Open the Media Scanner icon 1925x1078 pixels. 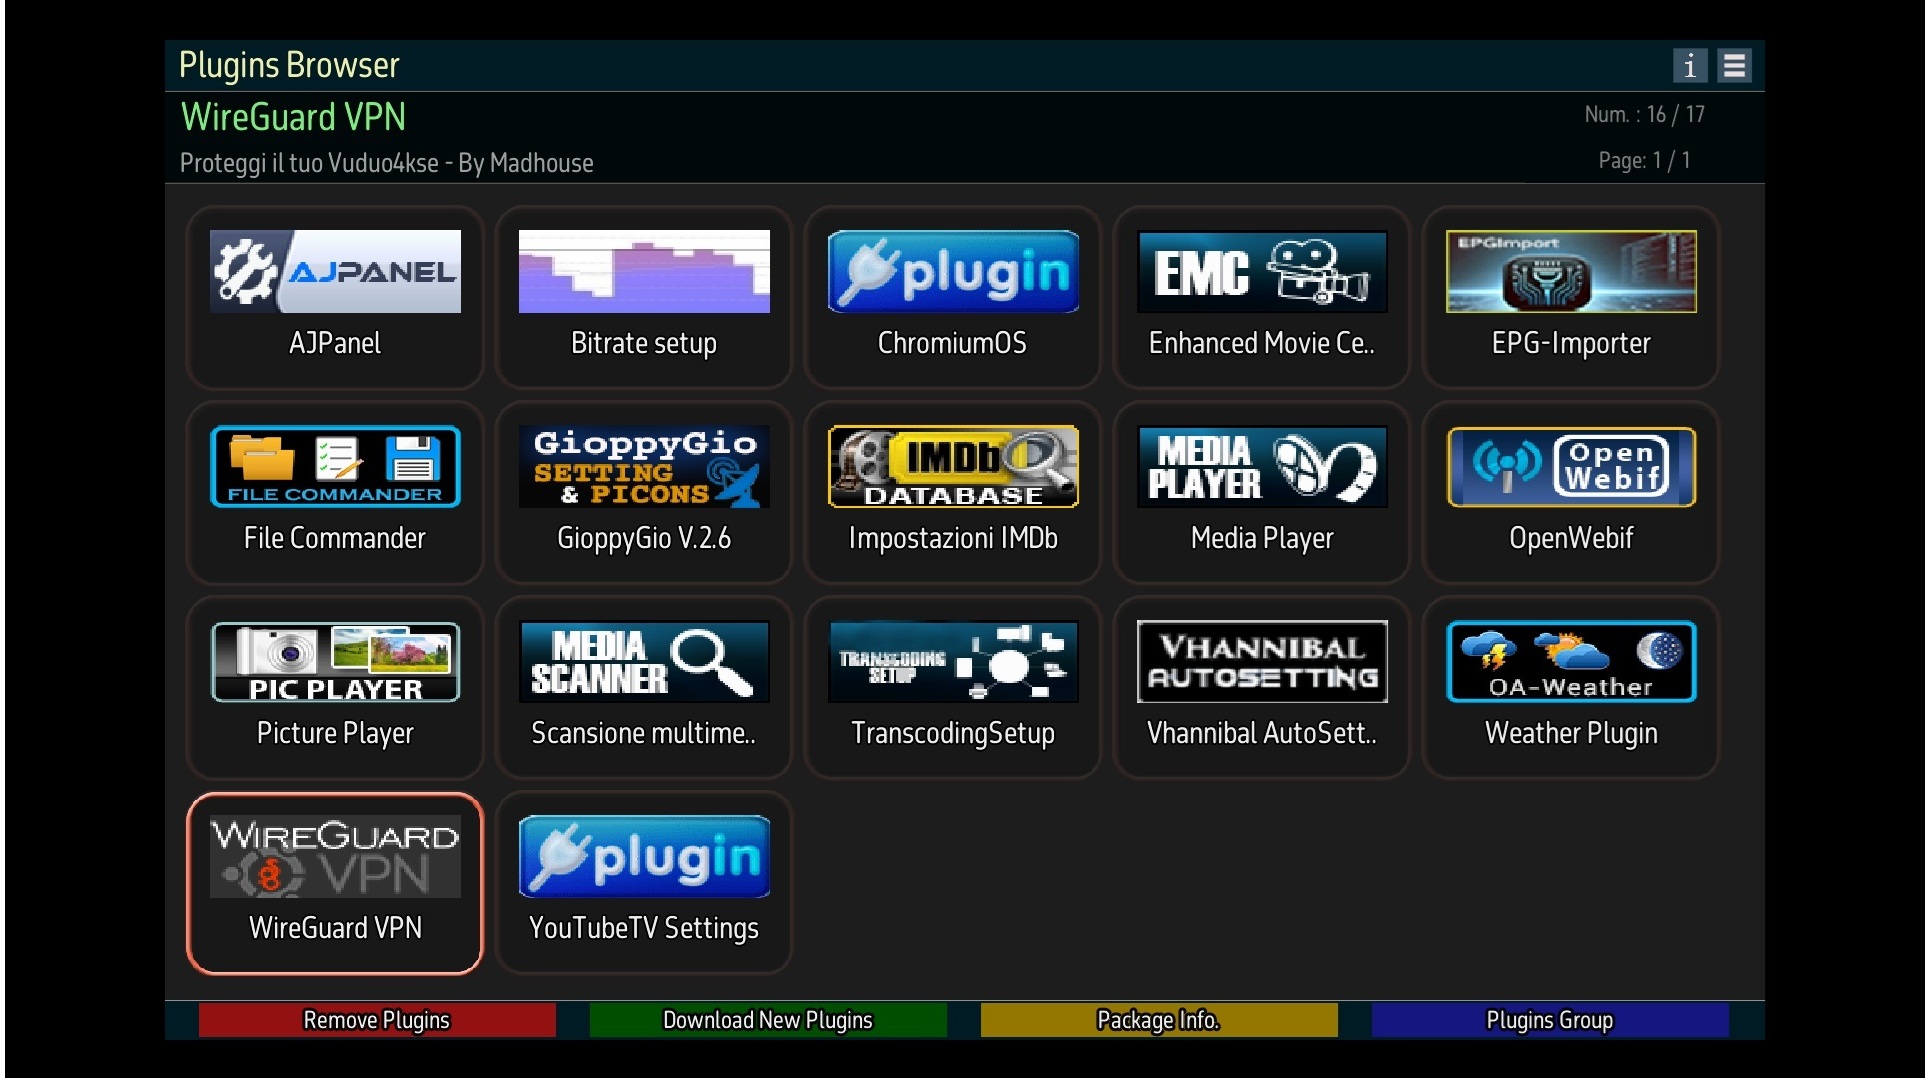click(644, 662)
